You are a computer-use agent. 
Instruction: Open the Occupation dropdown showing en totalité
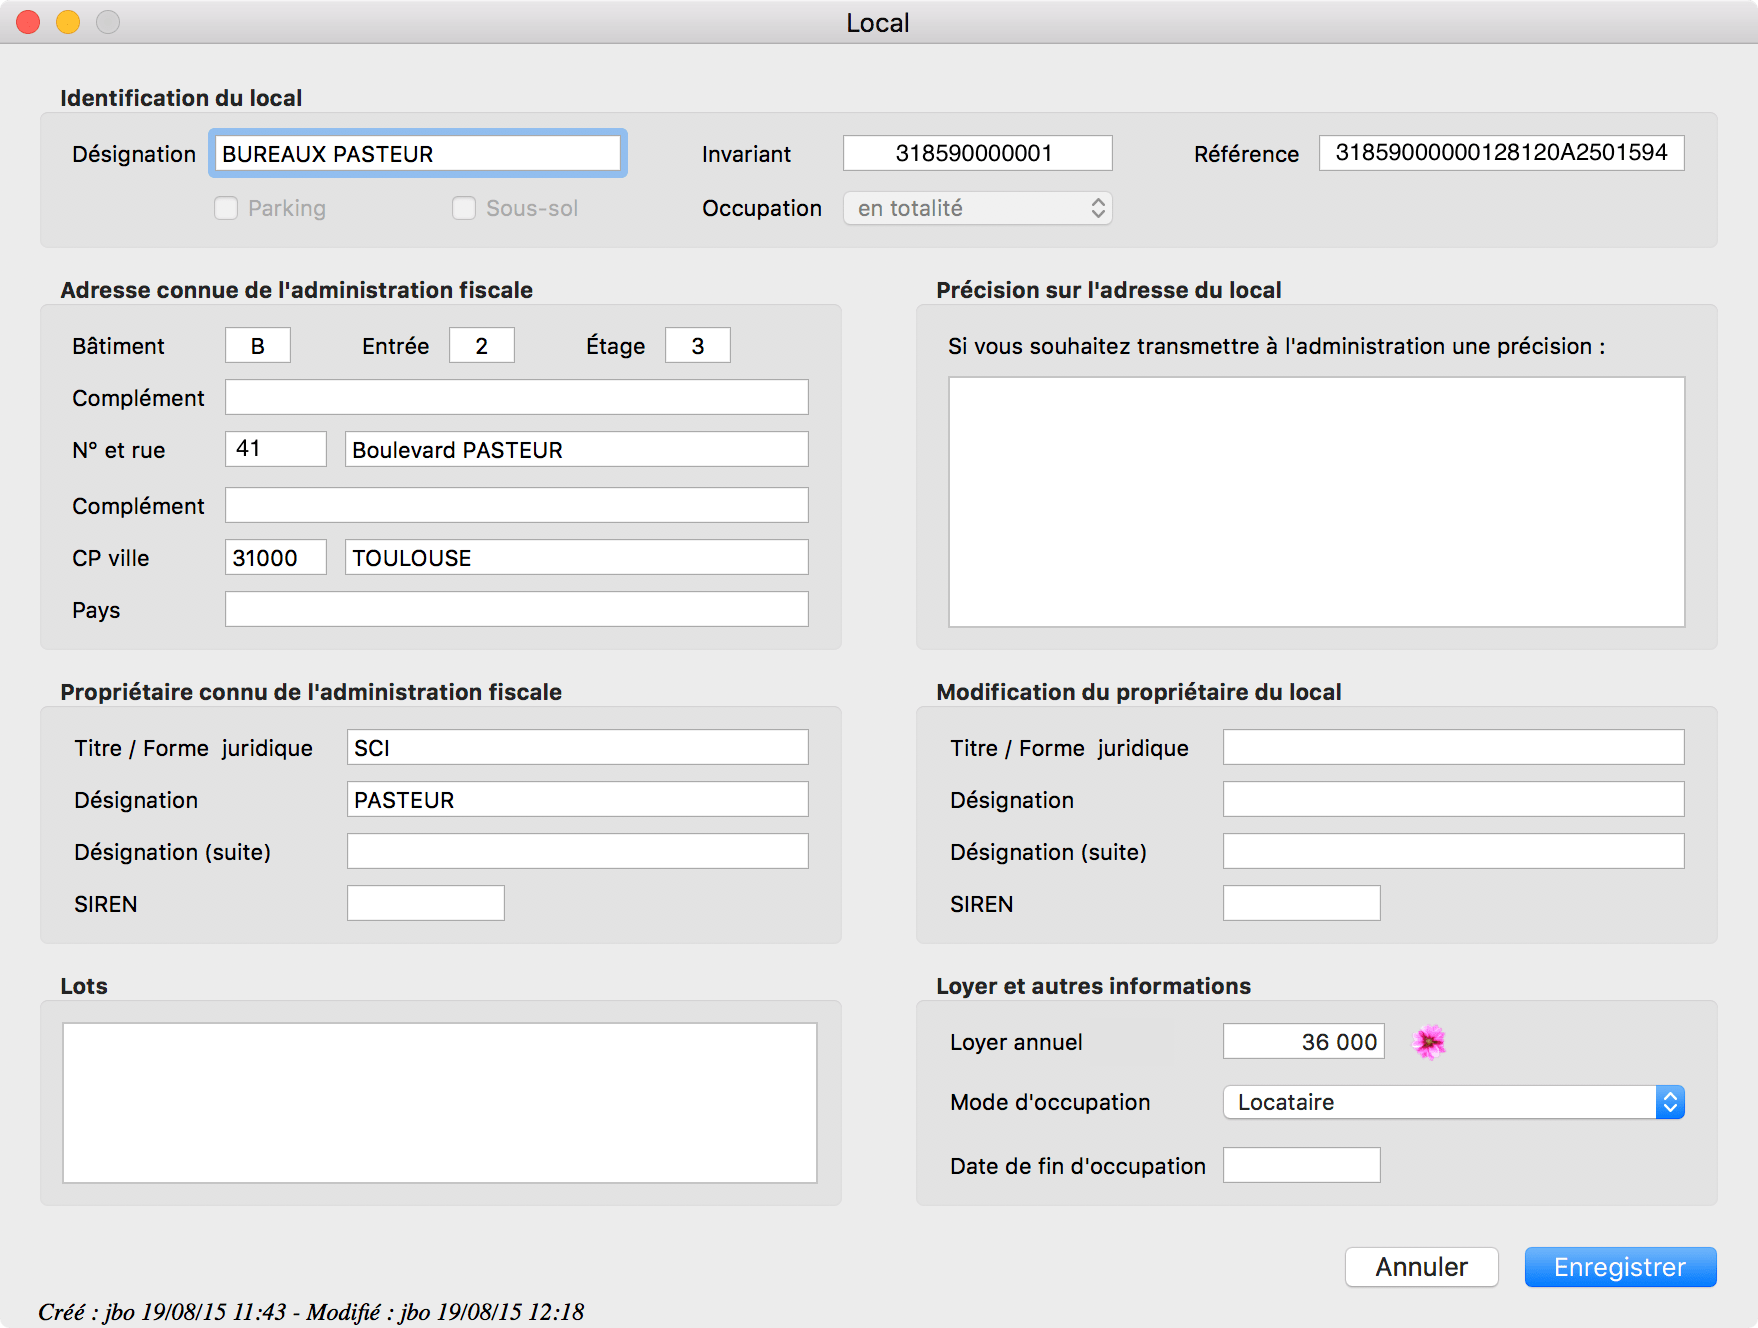pyautogui.click(x=977, y=208)
